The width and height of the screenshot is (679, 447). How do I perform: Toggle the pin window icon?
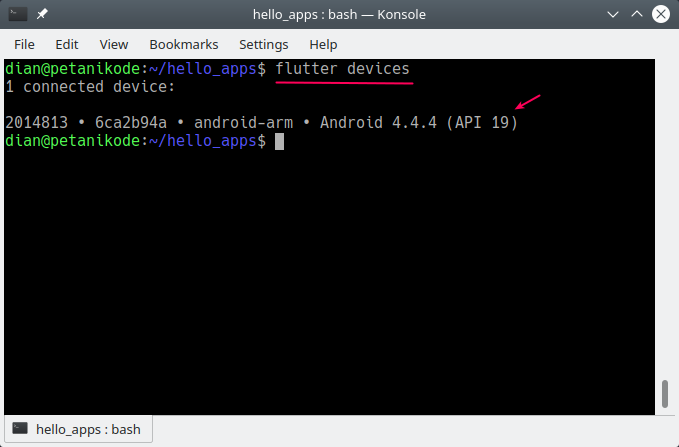pyautogui.click(x=42, y=14)
